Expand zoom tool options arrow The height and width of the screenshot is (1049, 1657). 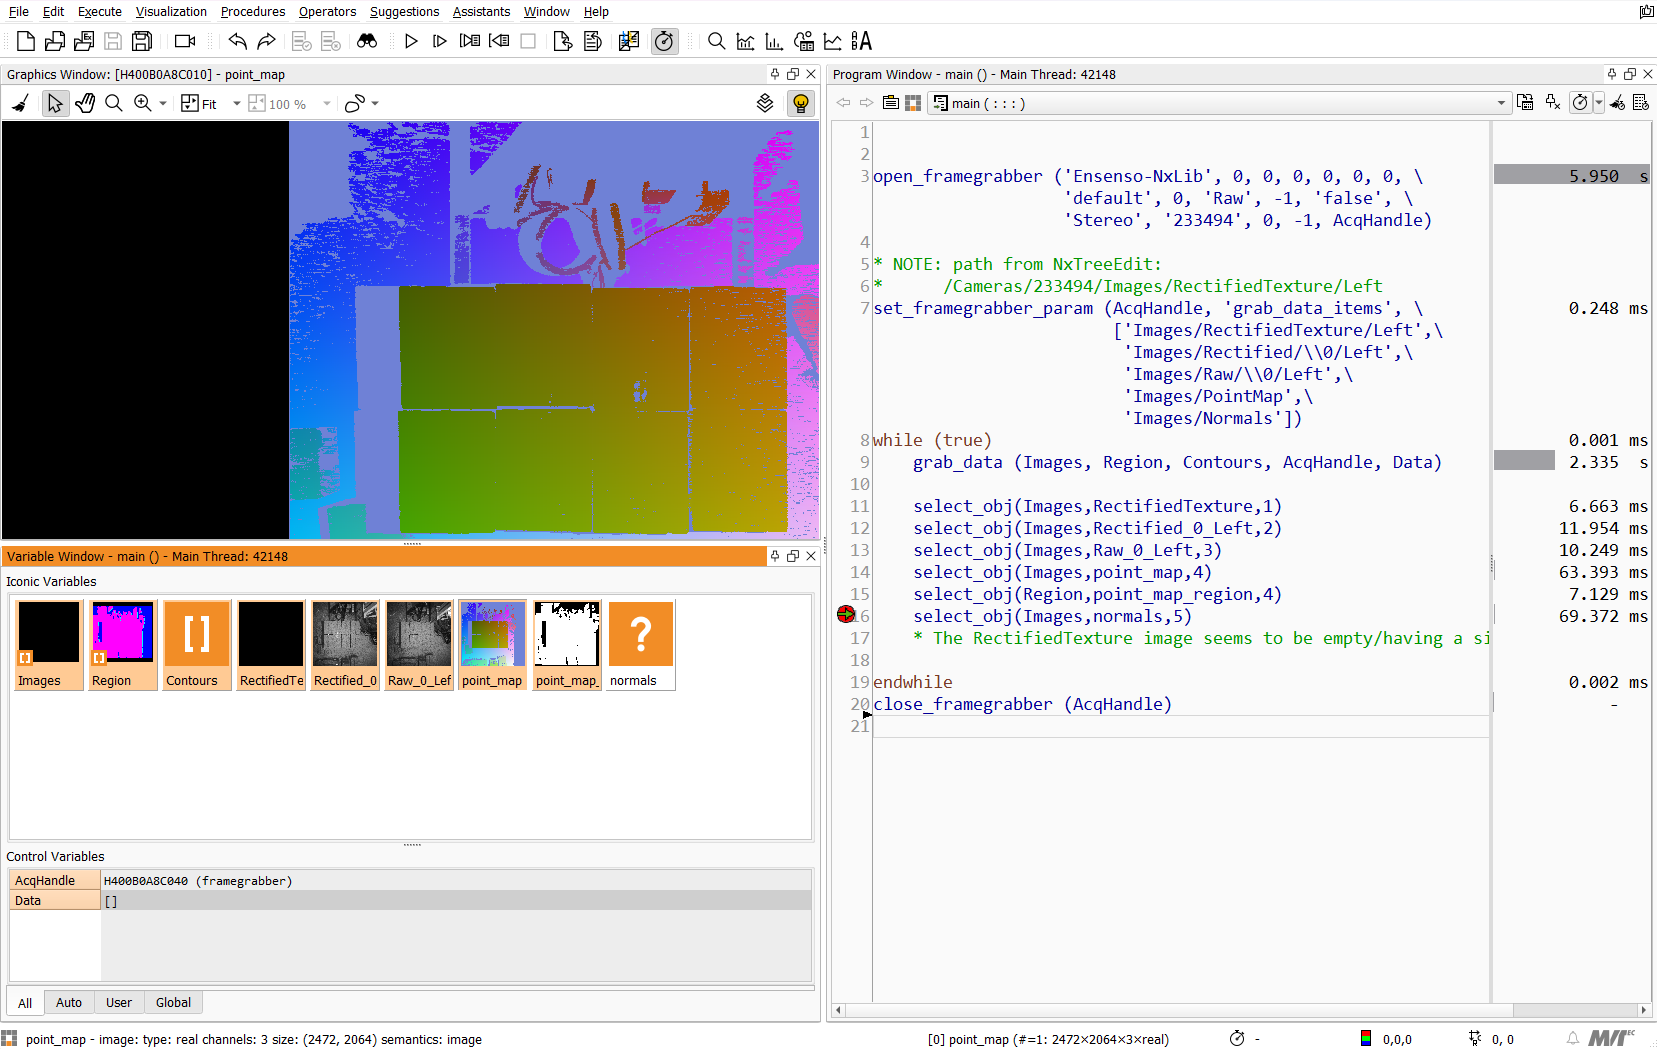163,103
